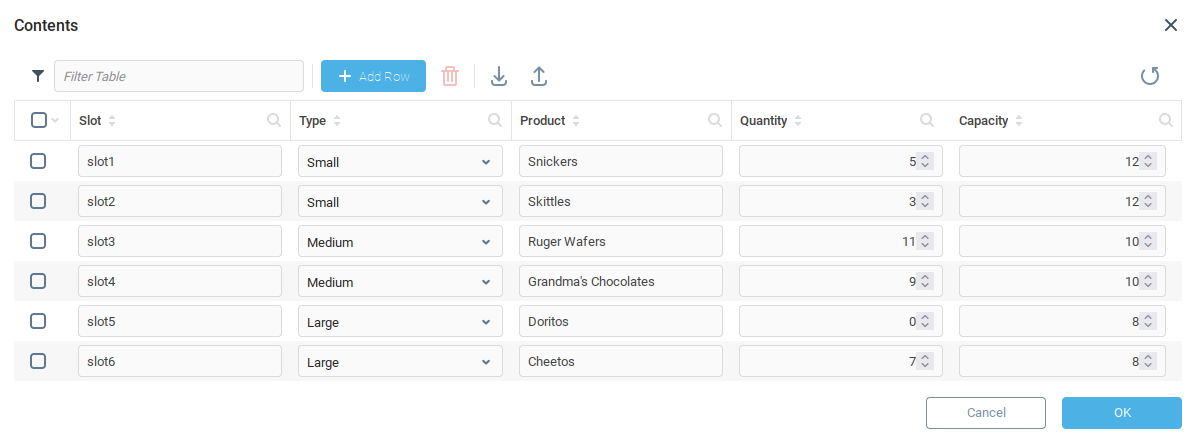Screen dimensions: 1193x441
Task: Check the slot1 row checkbox
Action: click(38, 161)
